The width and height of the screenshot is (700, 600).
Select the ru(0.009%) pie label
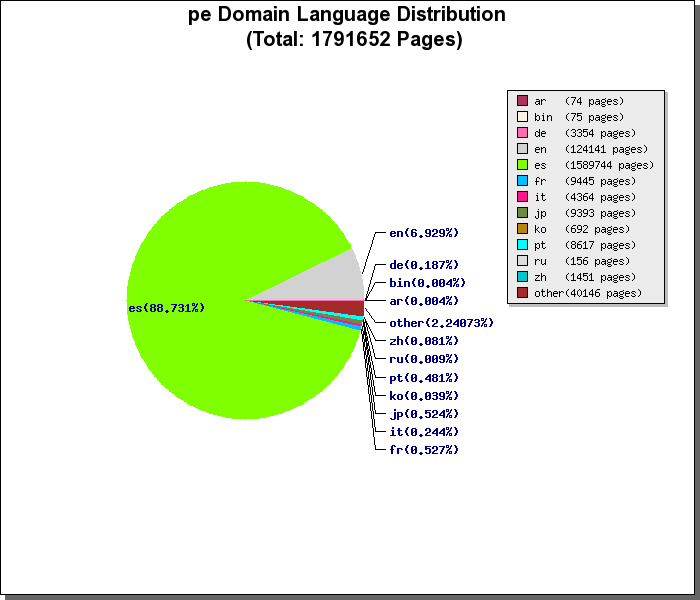click(424, 359)
